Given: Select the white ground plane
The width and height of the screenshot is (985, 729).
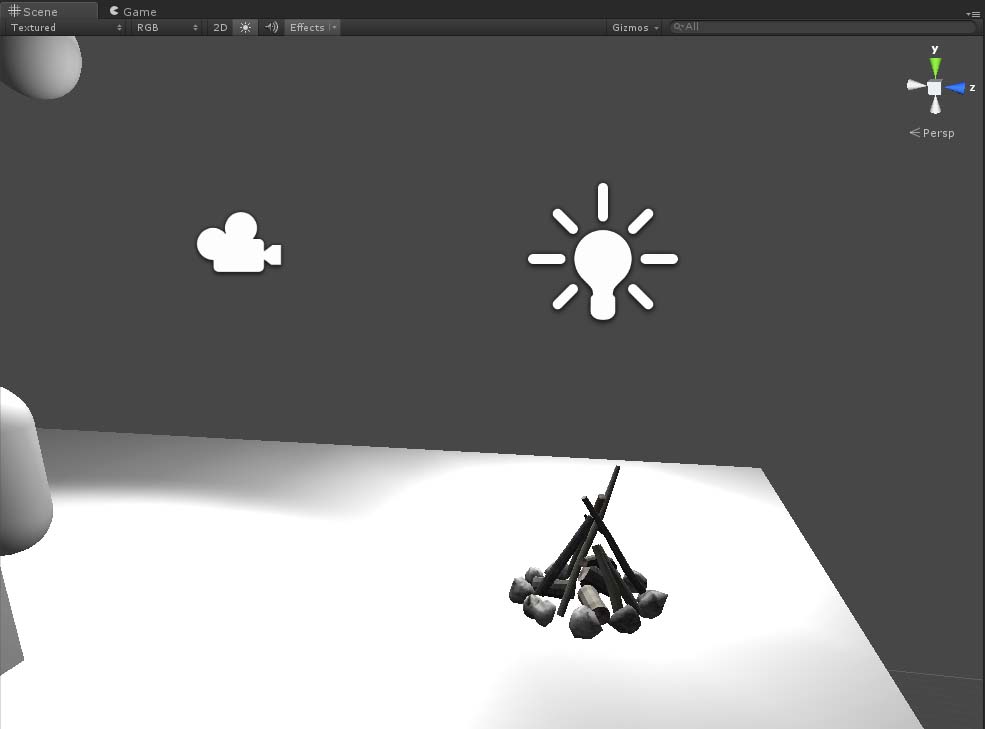Looking at the screenshot, I should [x=377, y=597].
